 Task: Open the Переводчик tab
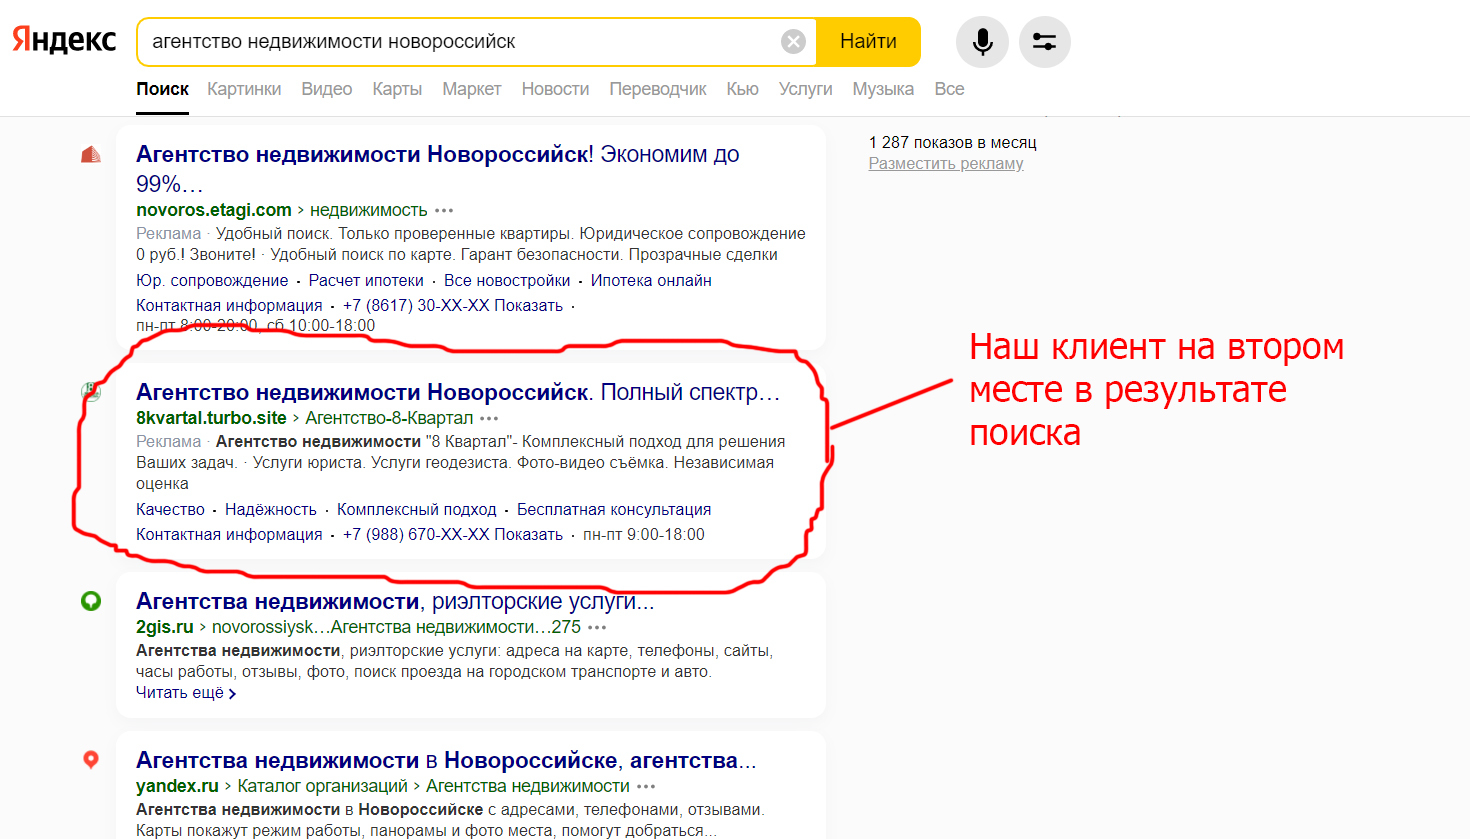(x=658, y=89)
